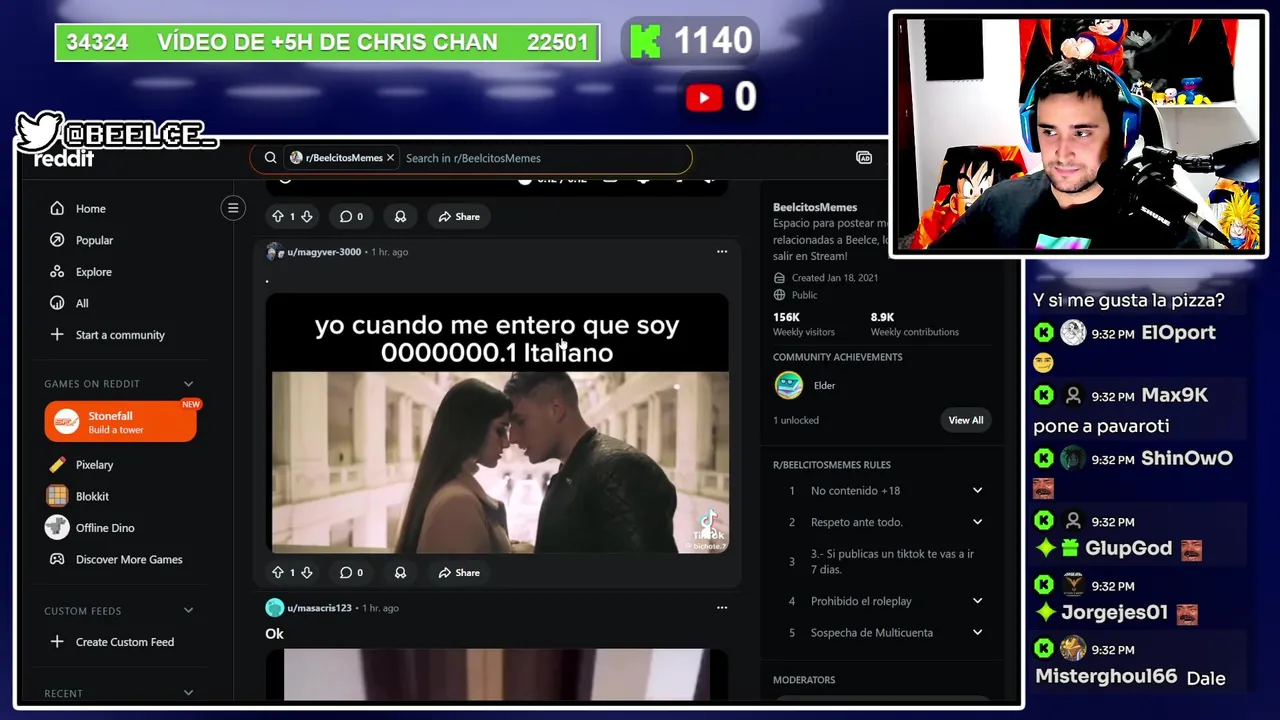Click the Chris Chan video goal bar

click(327, 43)
